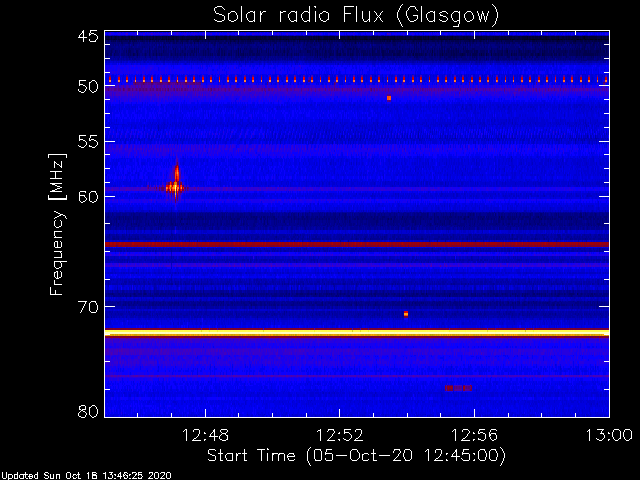Click the 50 frequency tick label
This screenshot has height=480, width=640.
point(88,86)
